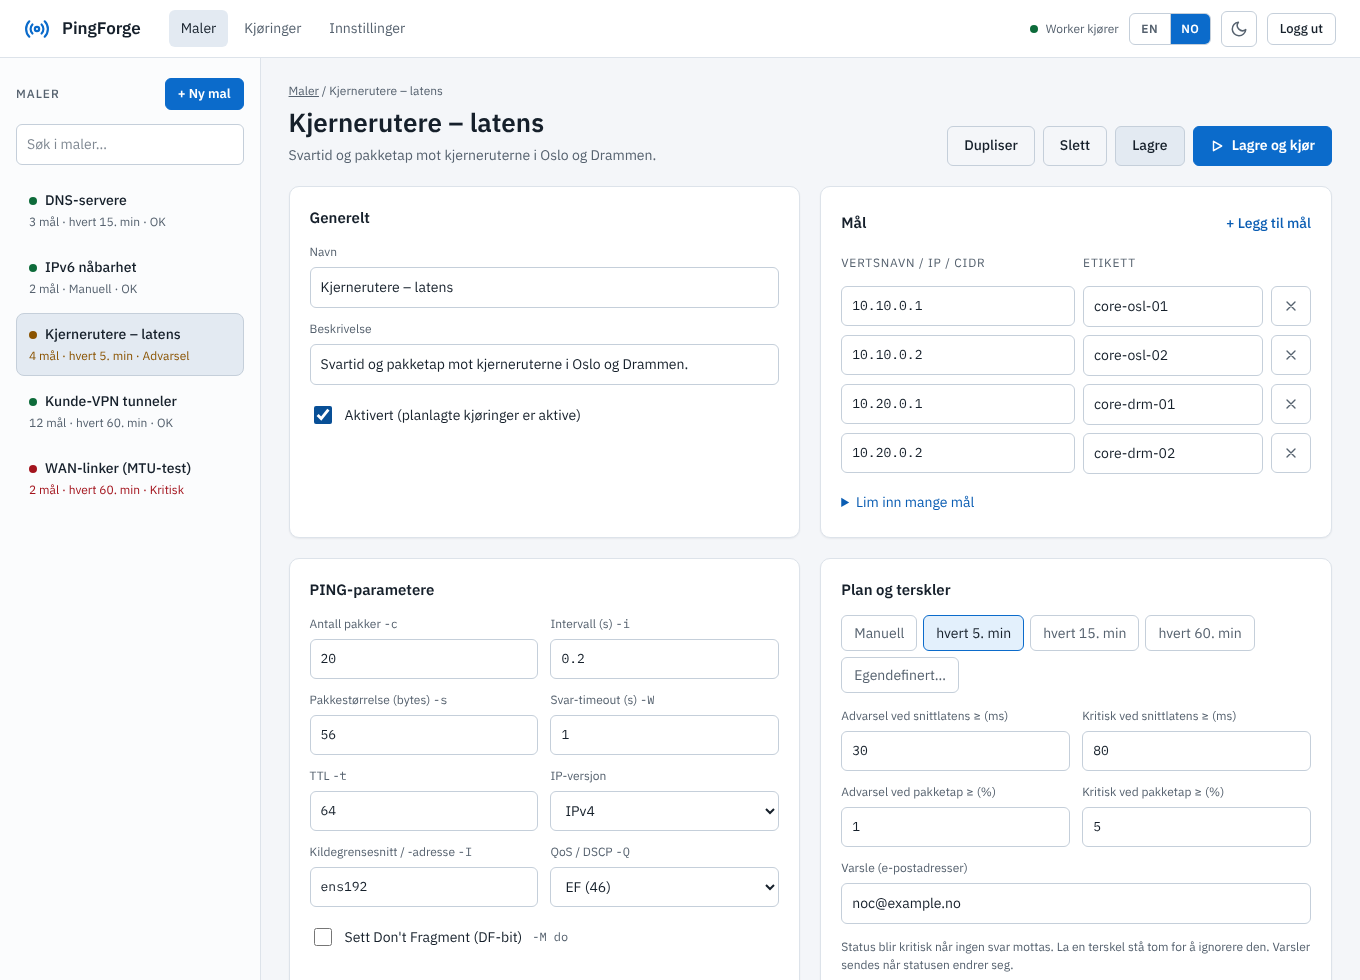Click Maler breadcrumb link

click(304, 91)
